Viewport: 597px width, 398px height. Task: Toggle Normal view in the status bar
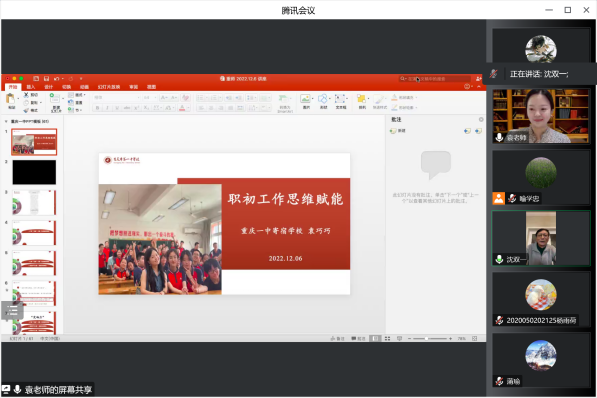tap(375, 338)
